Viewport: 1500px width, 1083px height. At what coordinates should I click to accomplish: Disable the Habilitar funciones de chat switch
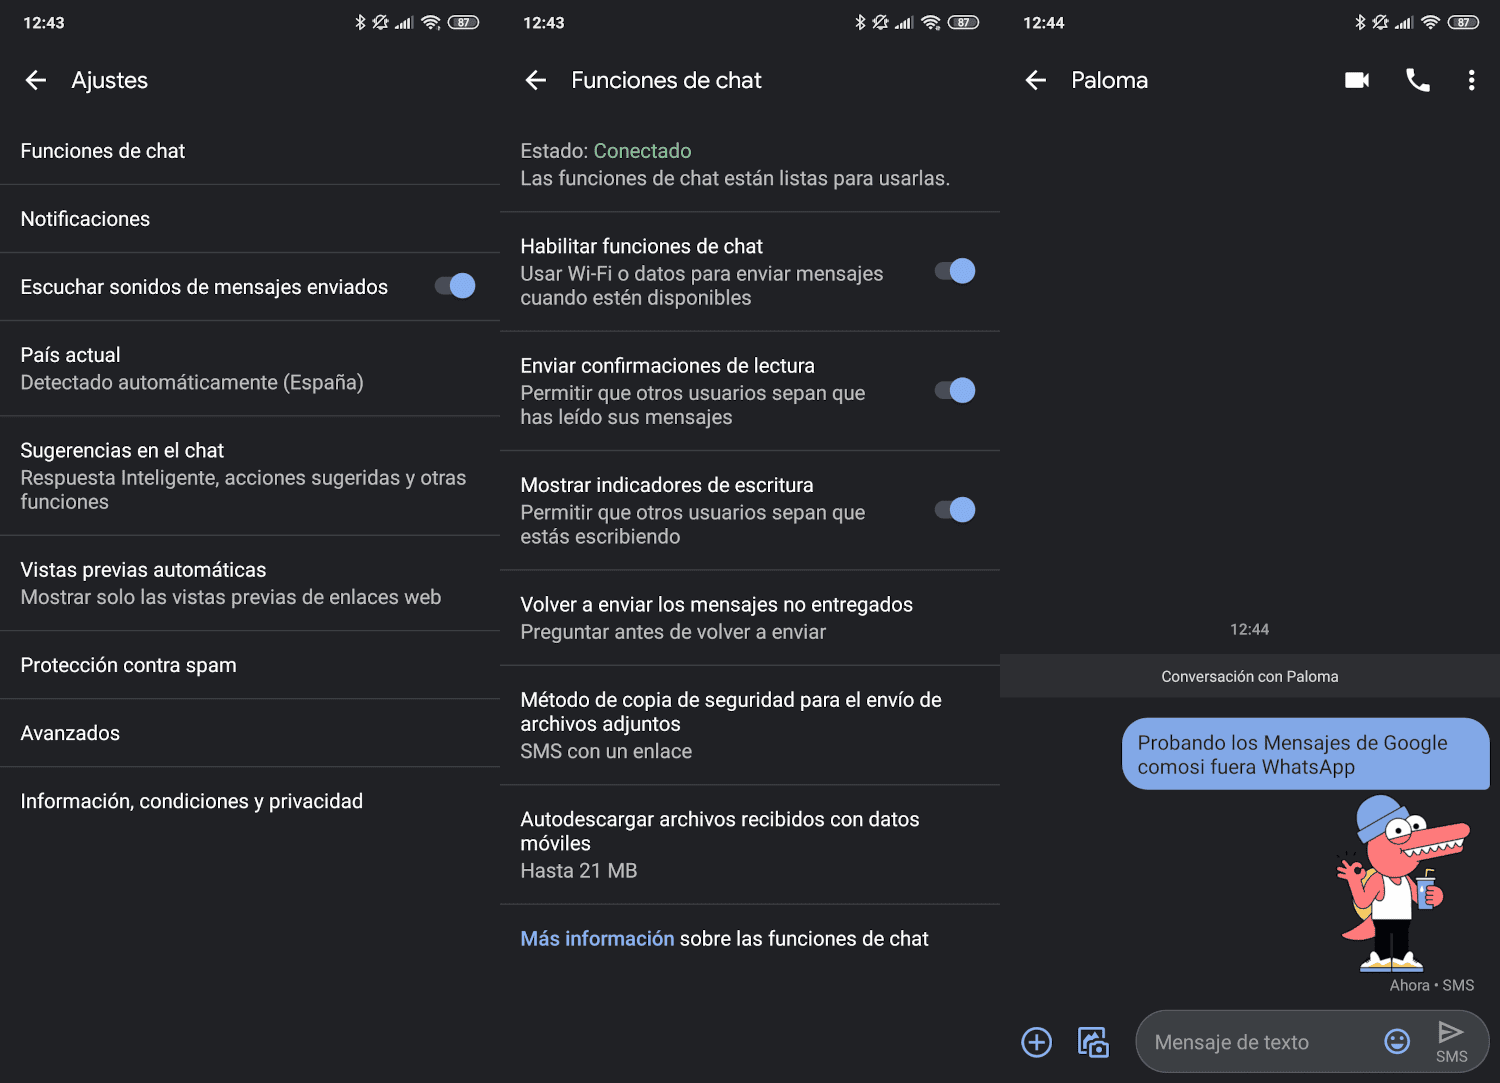(x=955, y=271)
